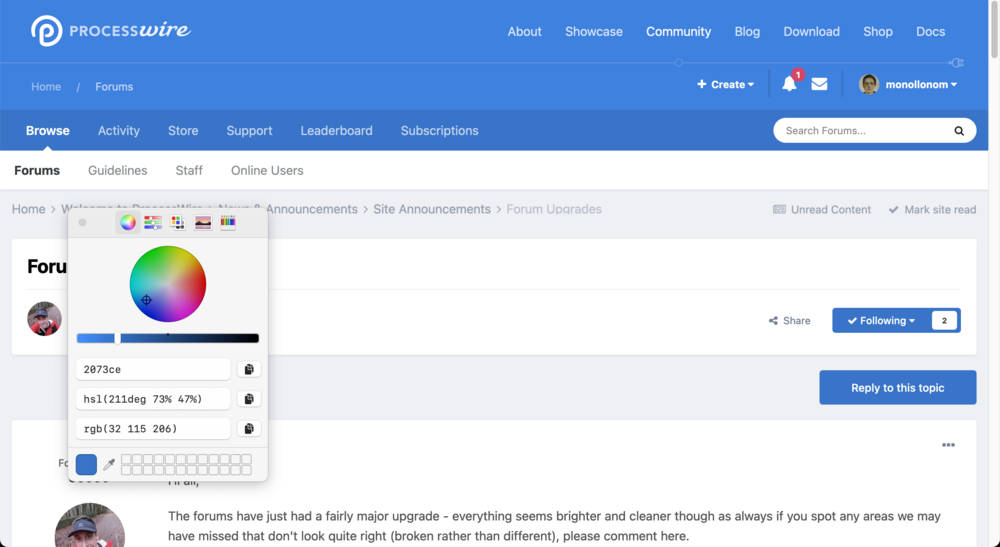
Task: Click the search magnifier icon
Action: click(x=959, y=131)
